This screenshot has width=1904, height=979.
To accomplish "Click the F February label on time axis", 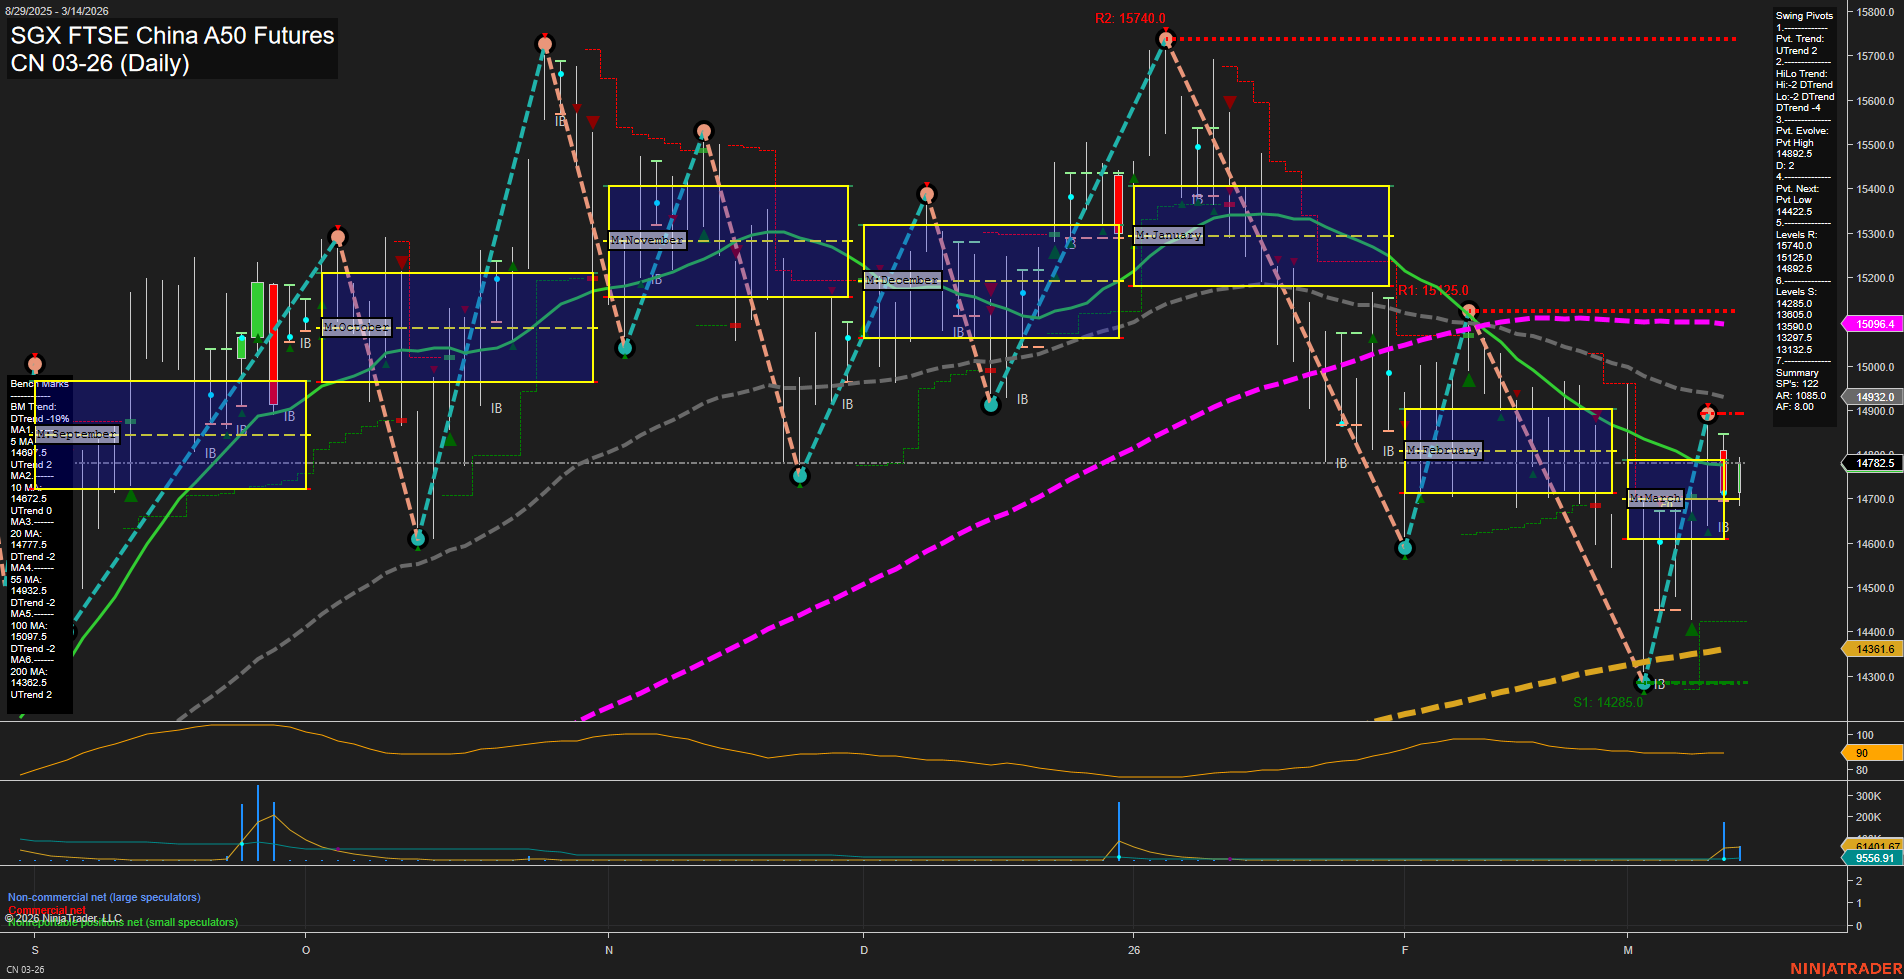I will (x=1405, y=950).
